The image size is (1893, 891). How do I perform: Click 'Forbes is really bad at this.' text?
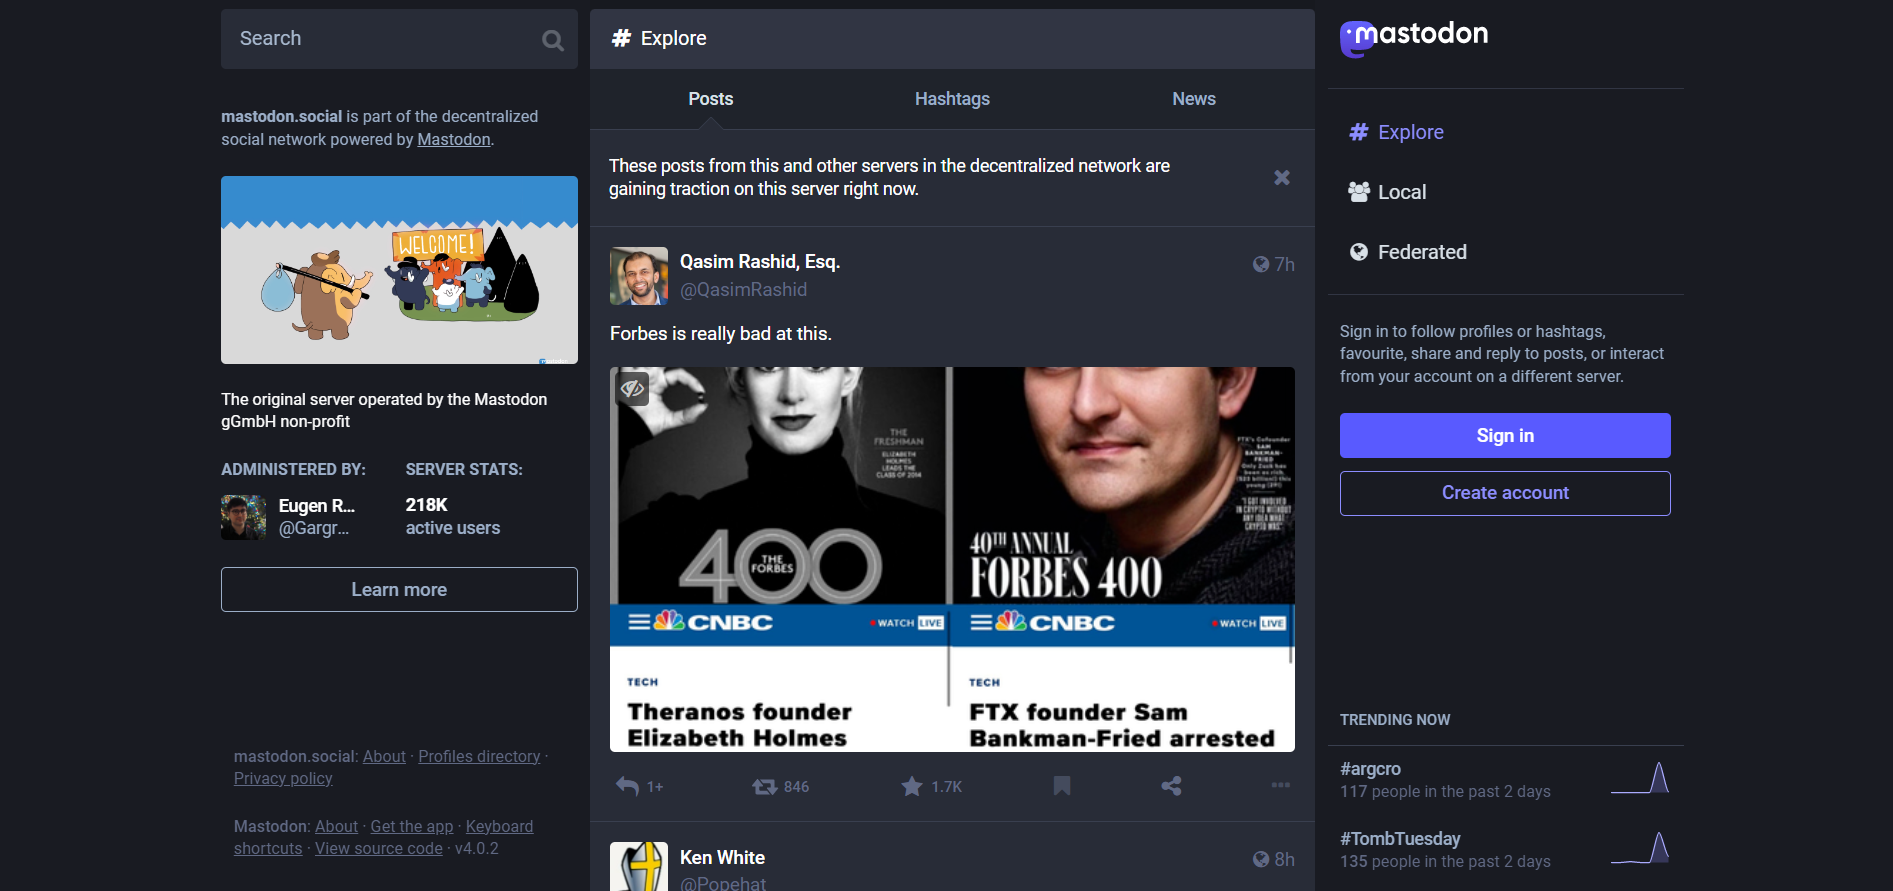(x=721, y=334)
